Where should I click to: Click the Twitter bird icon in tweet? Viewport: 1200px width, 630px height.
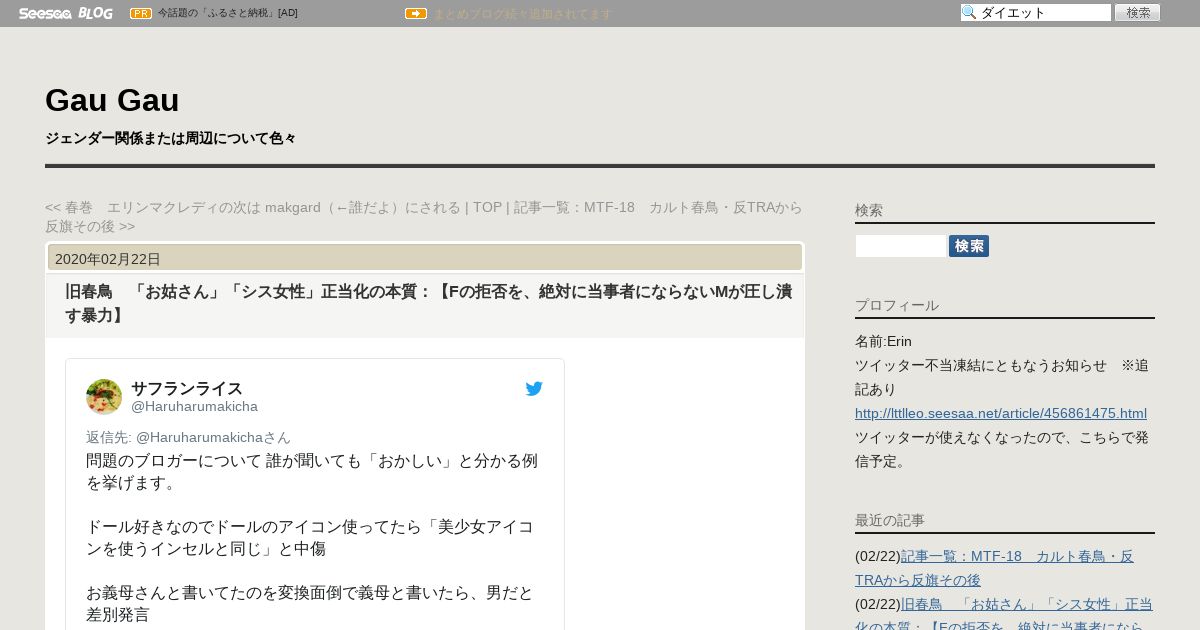534,389
